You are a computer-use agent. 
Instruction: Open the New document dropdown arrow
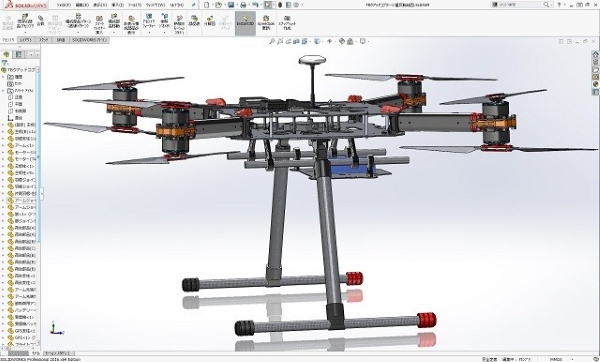[212, 5]
